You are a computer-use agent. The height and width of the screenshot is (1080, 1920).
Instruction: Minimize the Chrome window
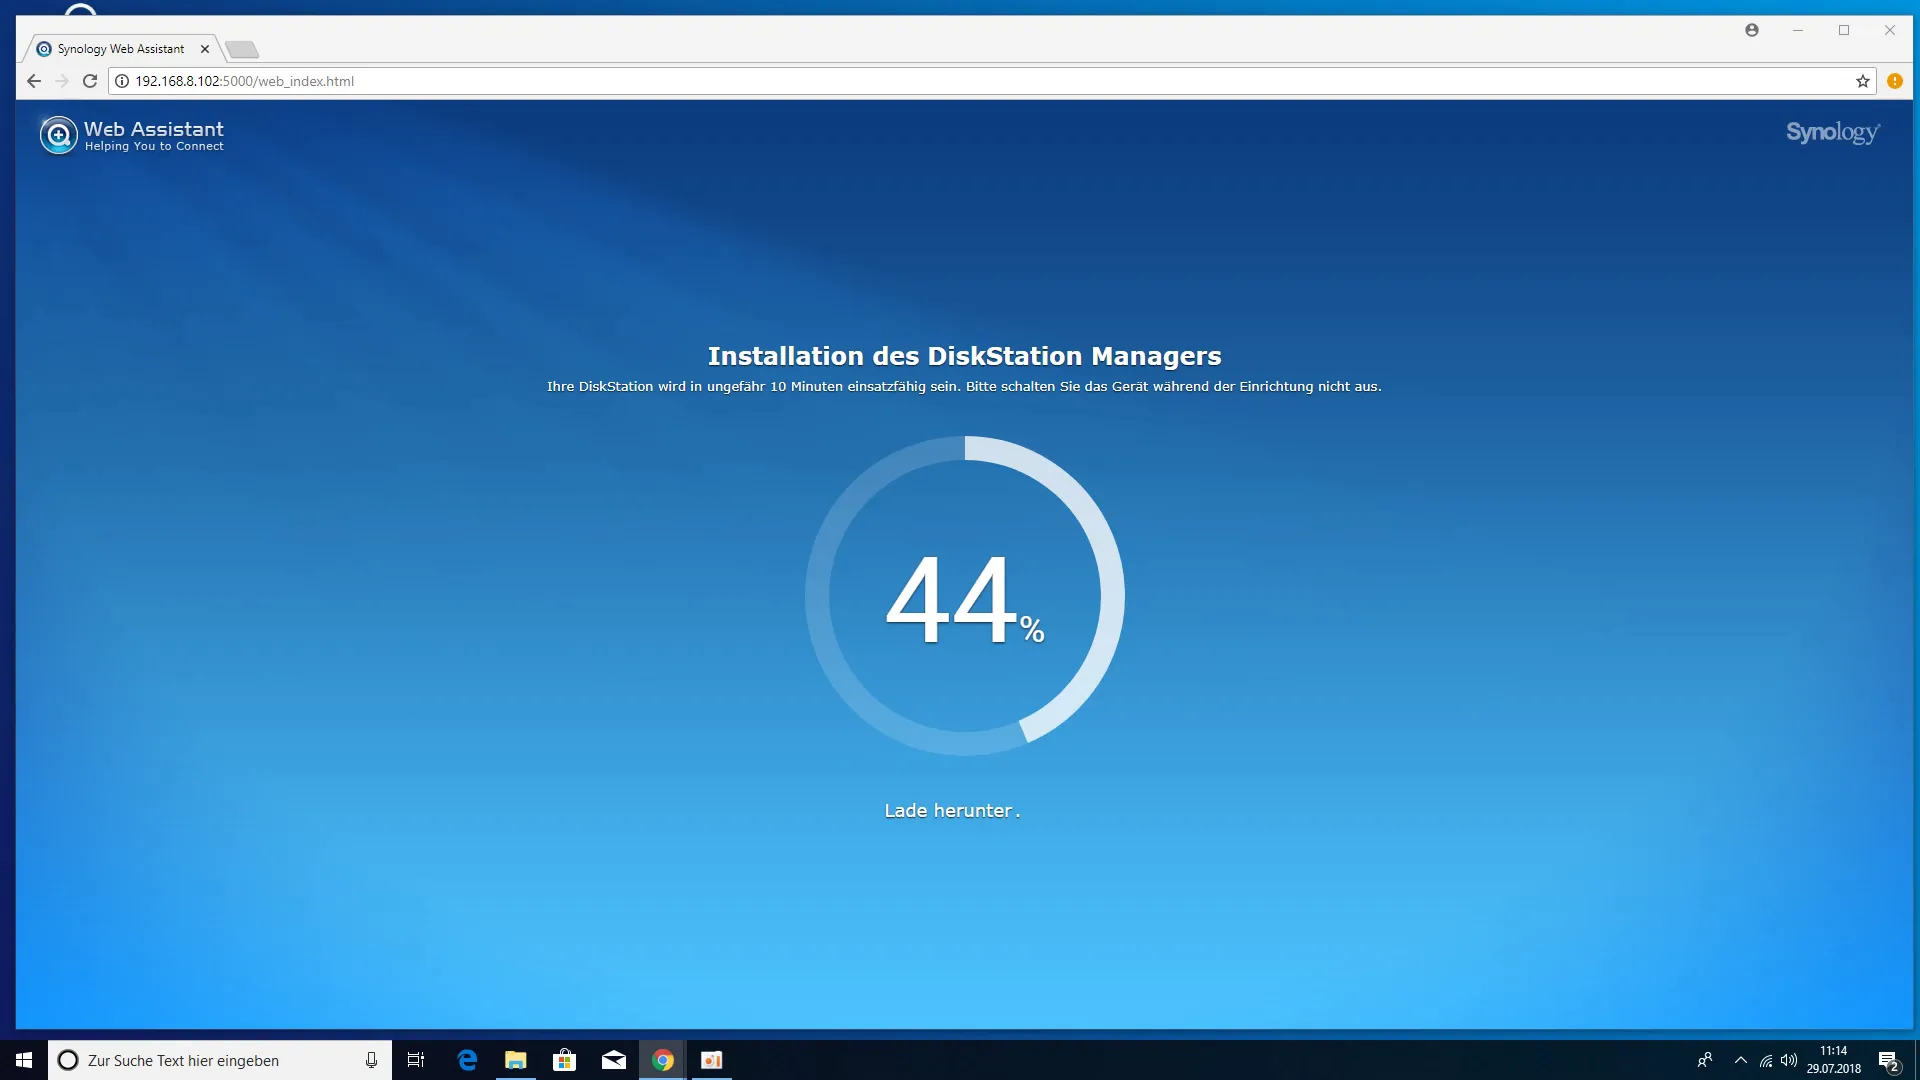1798,30
